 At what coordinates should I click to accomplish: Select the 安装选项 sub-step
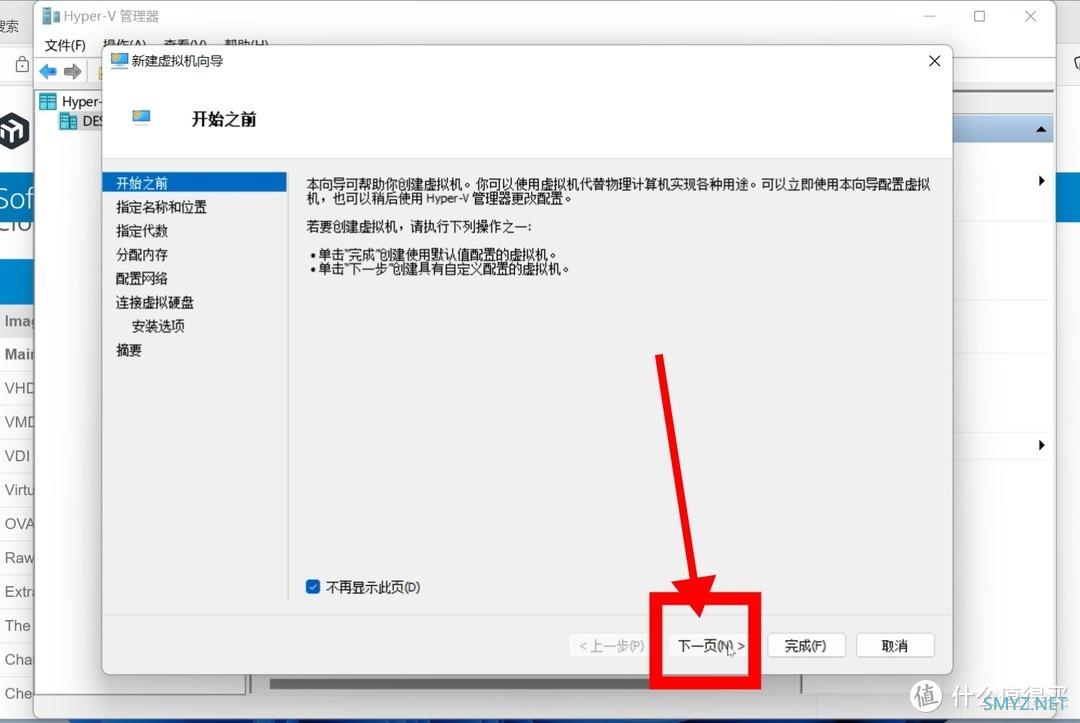[158, 326]
